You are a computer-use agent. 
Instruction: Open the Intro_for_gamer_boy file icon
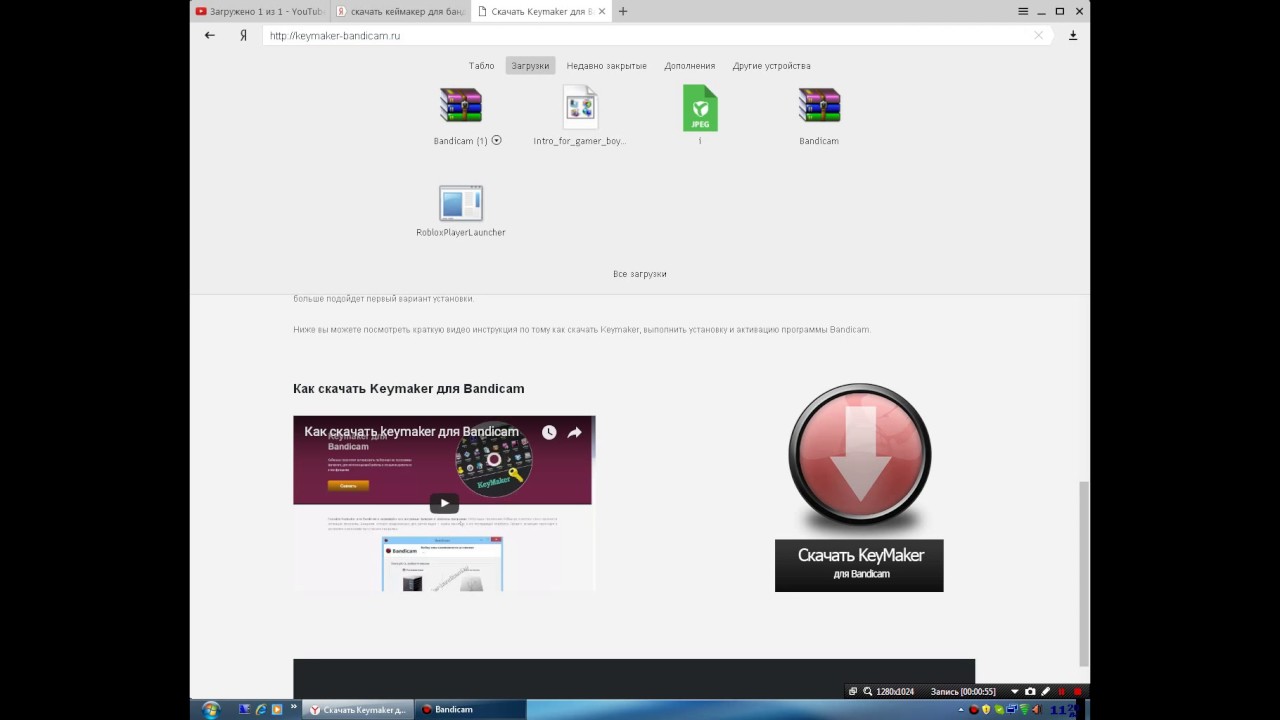tap(580, 107)
